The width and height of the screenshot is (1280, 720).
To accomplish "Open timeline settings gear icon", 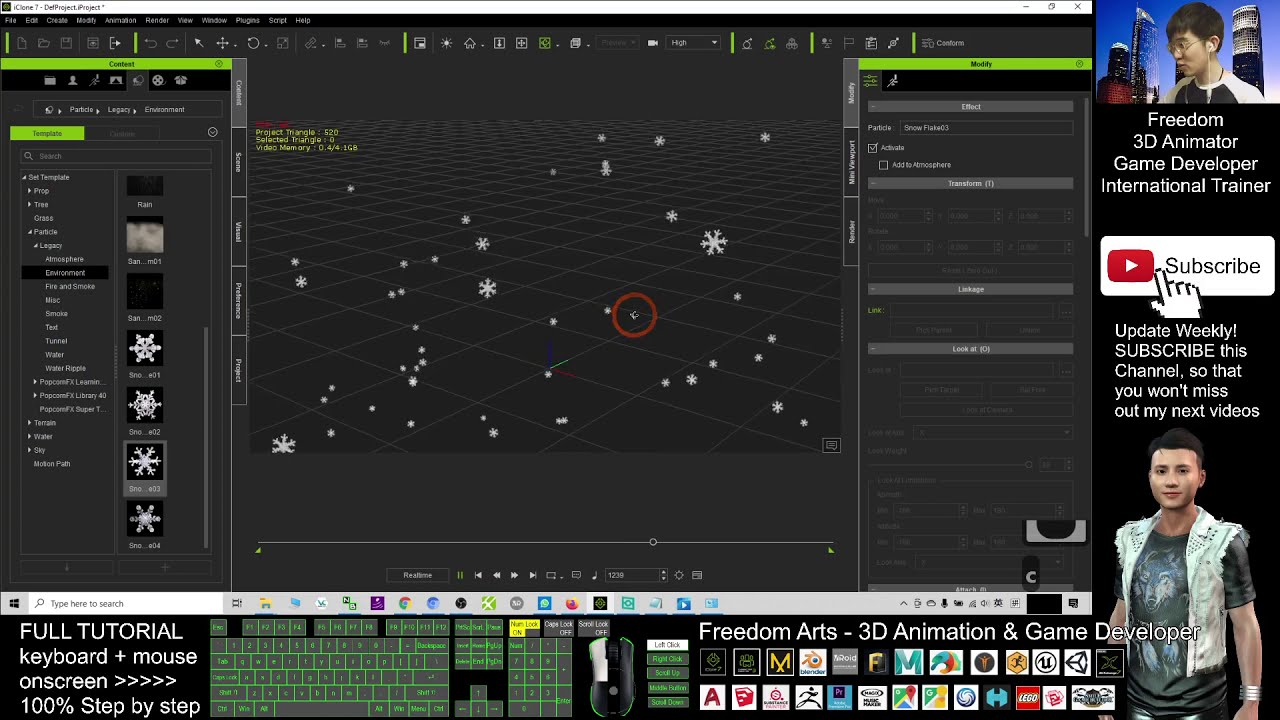I will pyautogui.click(x=679, y=575).
